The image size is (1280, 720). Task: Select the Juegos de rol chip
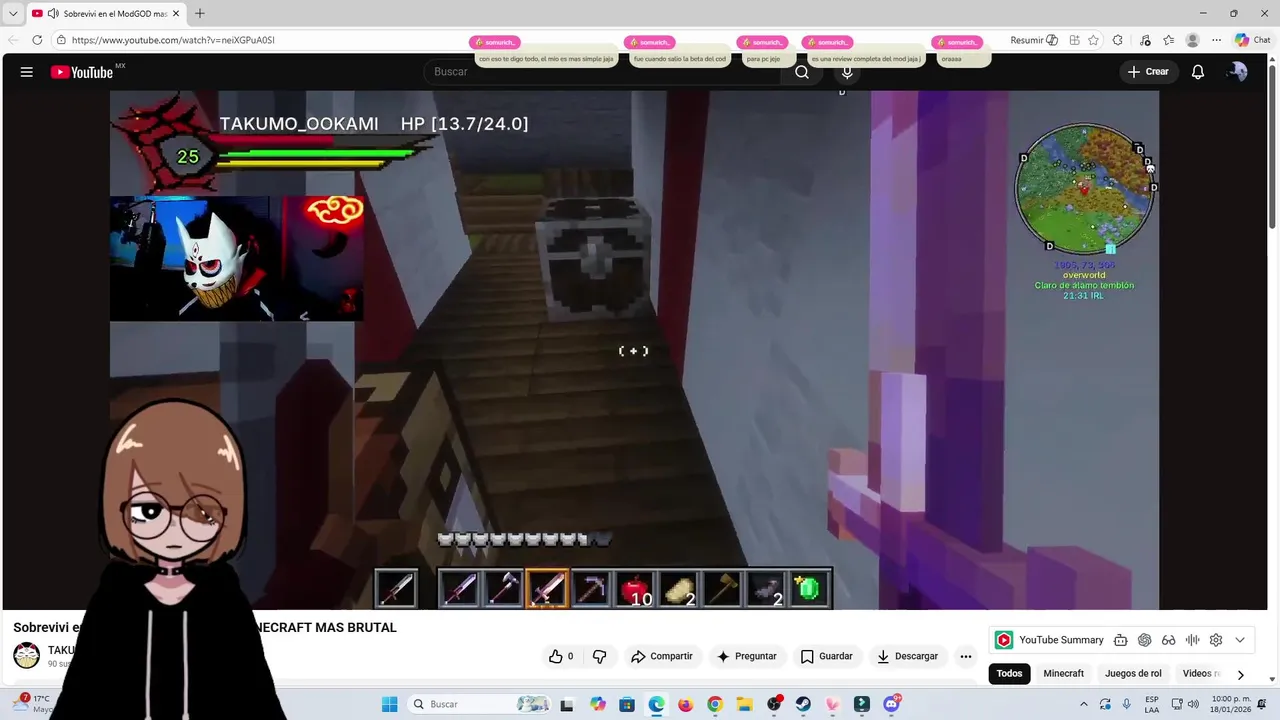1133,674
